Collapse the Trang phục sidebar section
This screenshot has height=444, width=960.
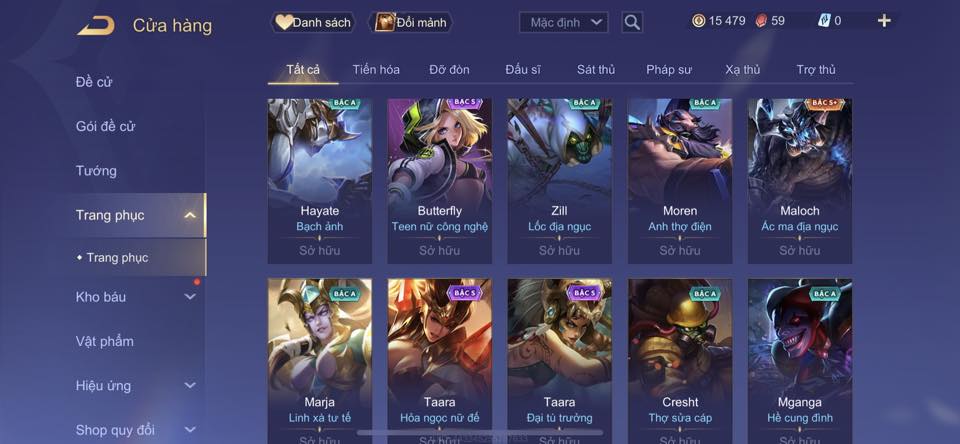coord(190,215)
